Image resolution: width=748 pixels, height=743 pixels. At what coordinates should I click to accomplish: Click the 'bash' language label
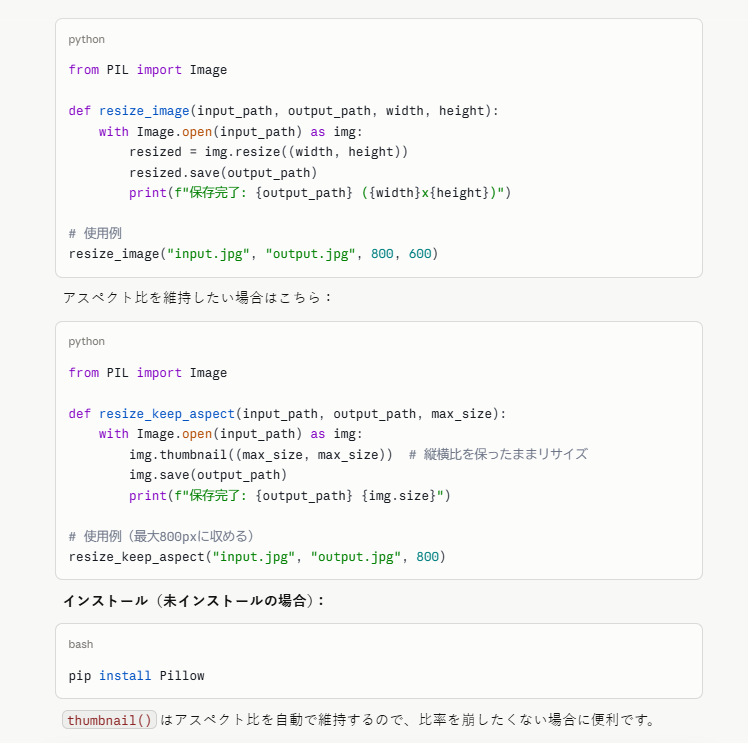81,644
